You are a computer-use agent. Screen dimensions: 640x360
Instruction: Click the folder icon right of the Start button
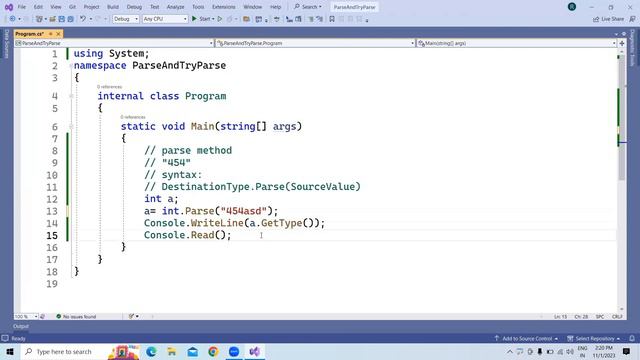coord(246,19)
